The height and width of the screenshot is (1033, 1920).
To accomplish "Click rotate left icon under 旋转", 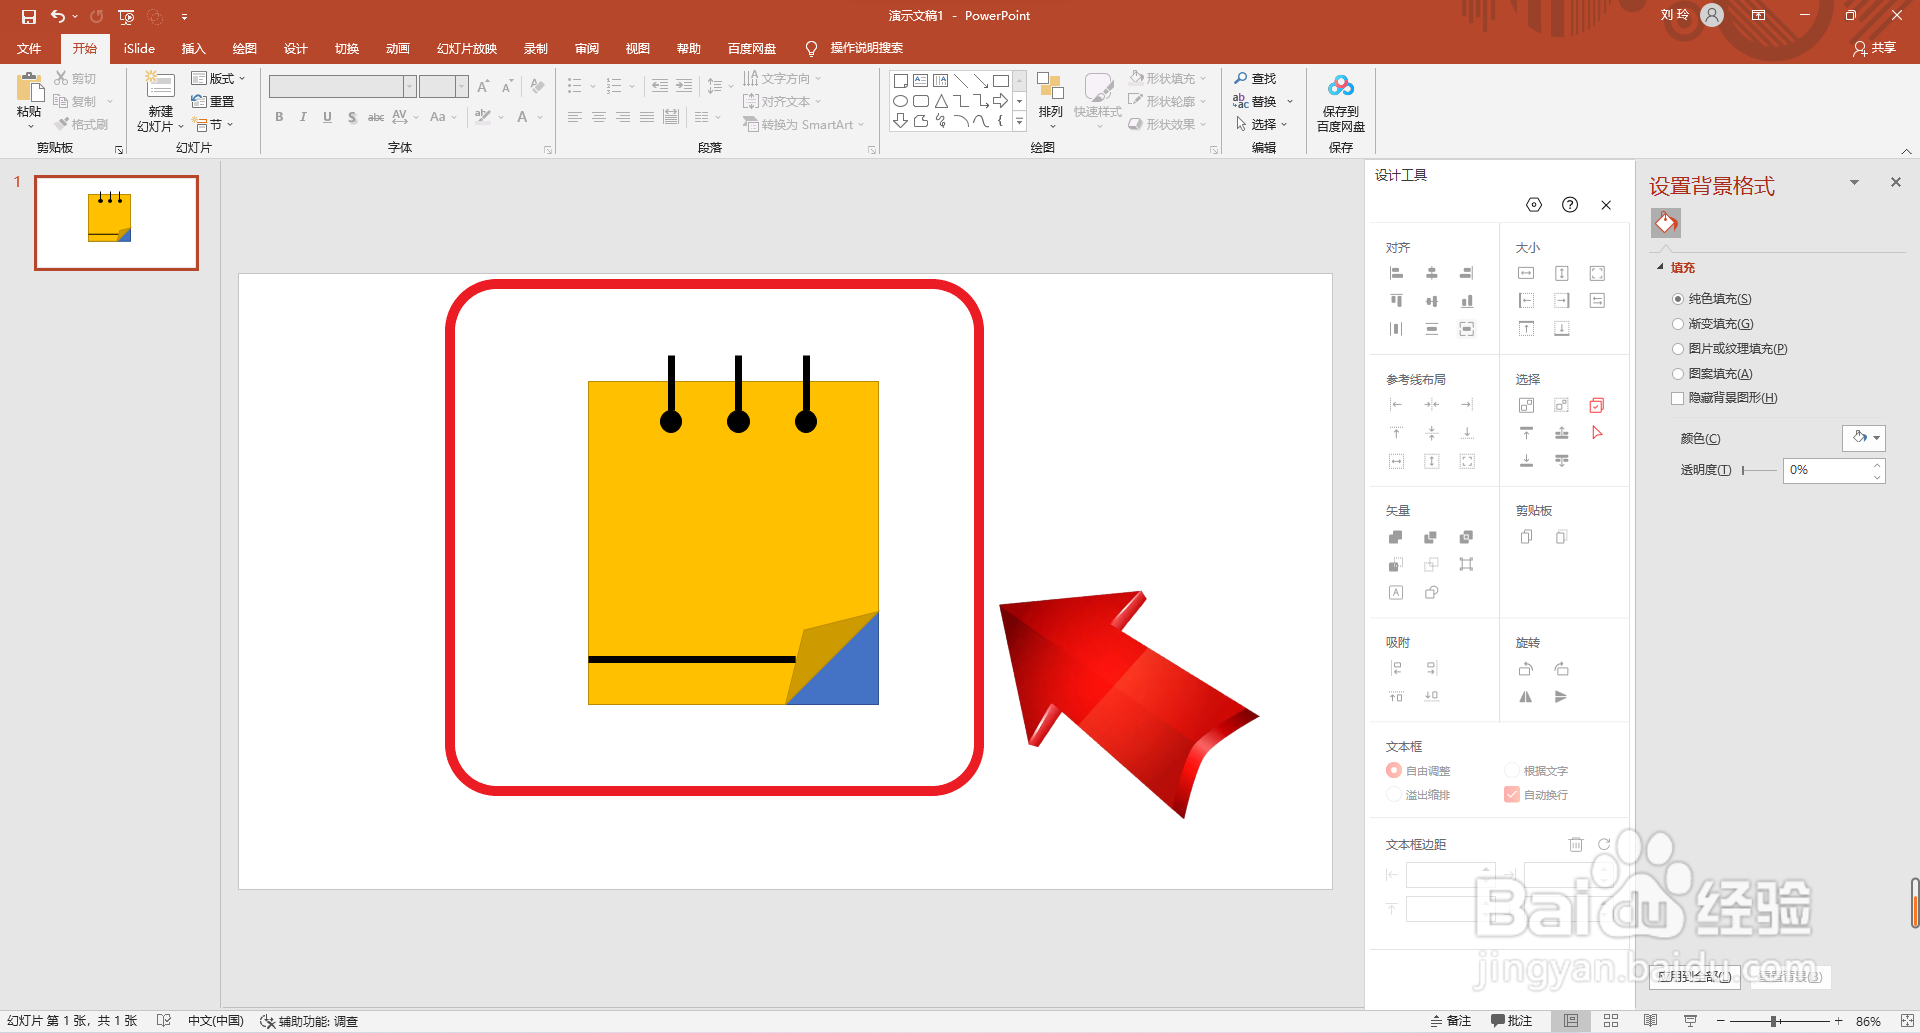I will pyautogui.click(x=1526, y=669).
